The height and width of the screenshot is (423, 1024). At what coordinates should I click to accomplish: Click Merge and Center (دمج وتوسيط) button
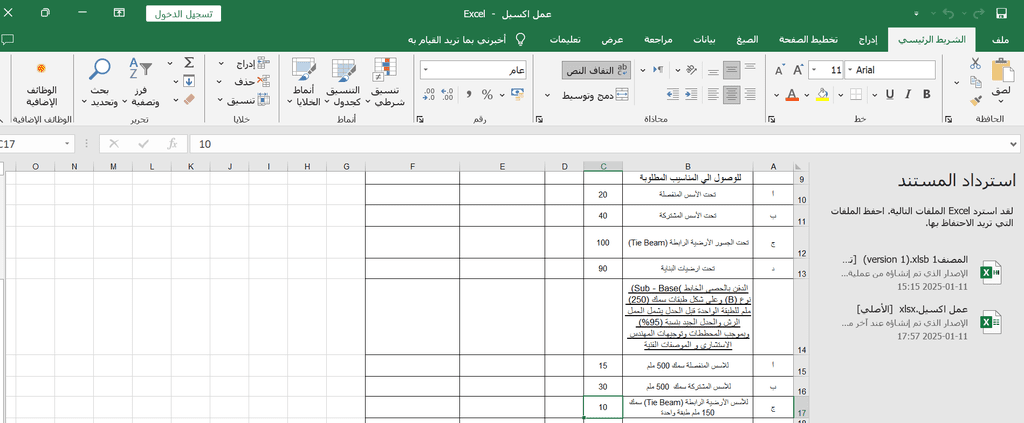pos(595,95)
